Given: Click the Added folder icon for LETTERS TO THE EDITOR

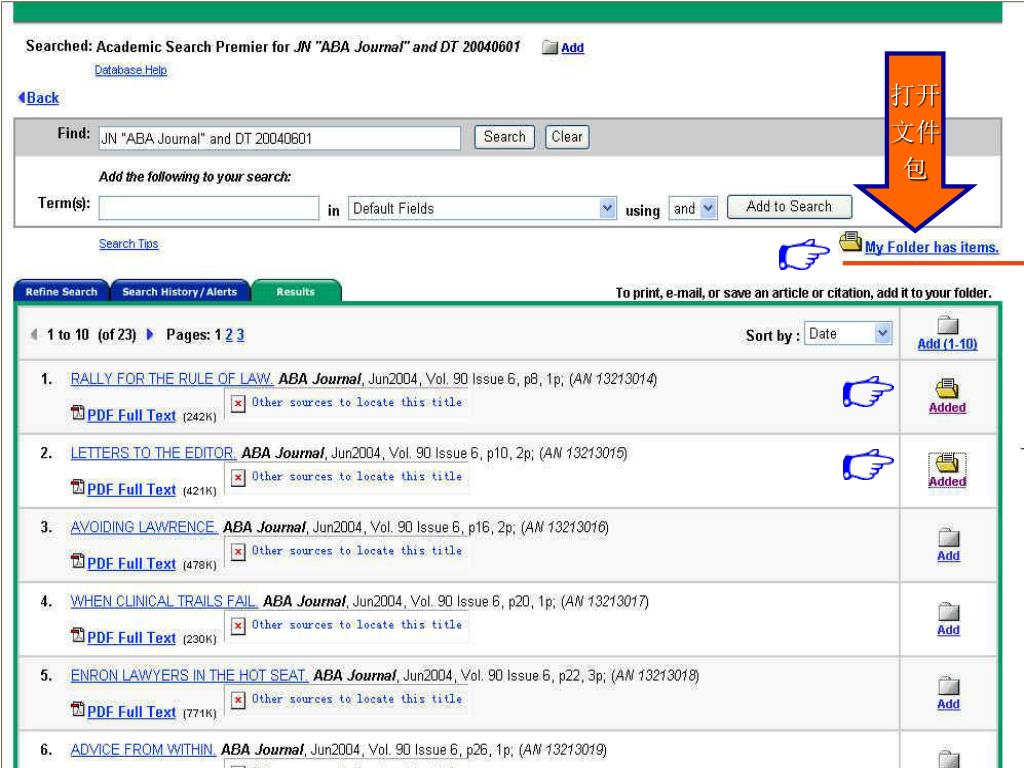Looking at the screenshot, I should (947, 463).
